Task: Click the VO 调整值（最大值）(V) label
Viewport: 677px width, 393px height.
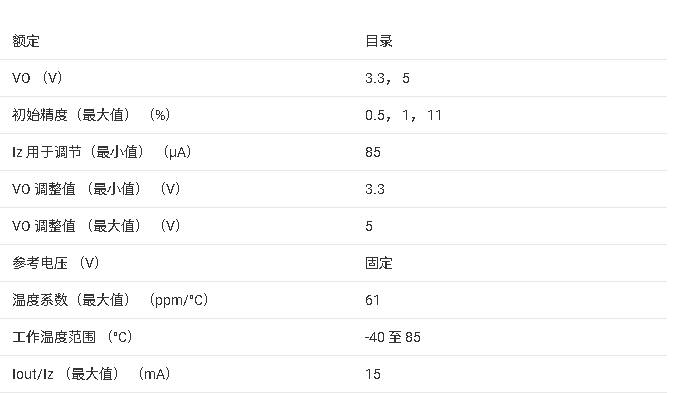Action: click(96, 226)
